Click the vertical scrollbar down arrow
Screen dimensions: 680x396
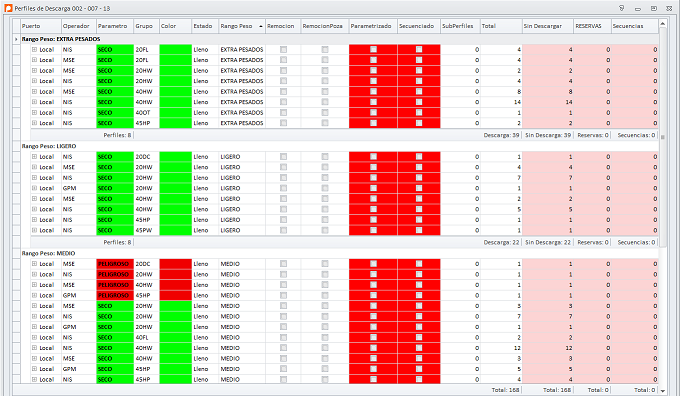(x=663, y=391)
